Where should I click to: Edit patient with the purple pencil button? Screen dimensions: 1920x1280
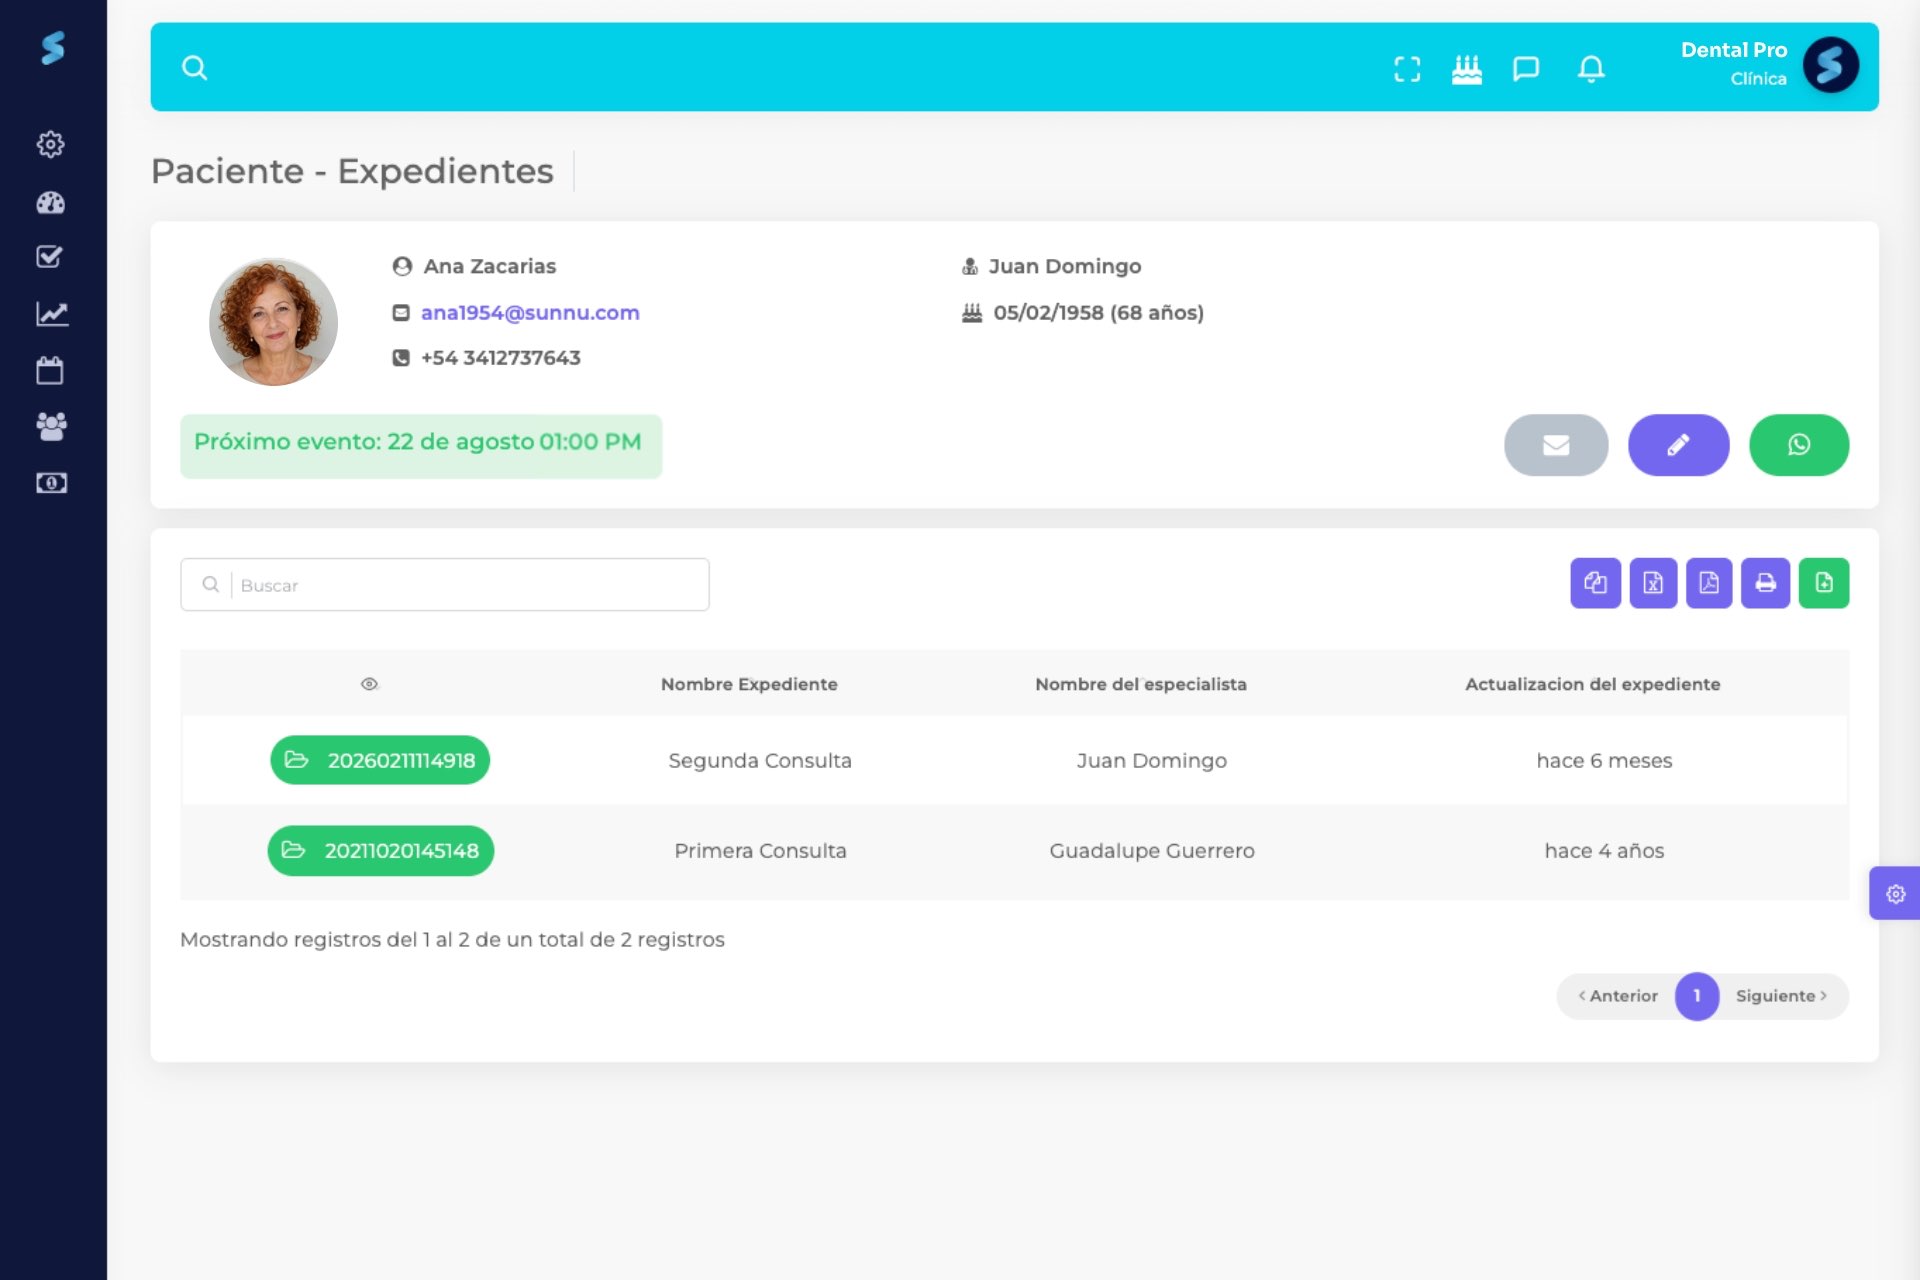click(x=1678, y=445)
